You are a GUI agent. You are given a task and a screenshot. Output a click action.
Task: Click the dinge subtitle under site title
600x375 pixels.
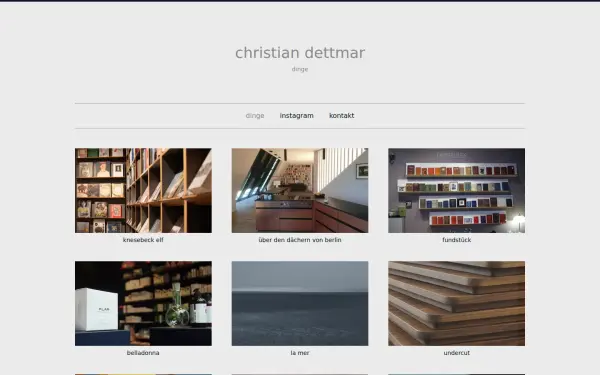[x=300, y=69]
